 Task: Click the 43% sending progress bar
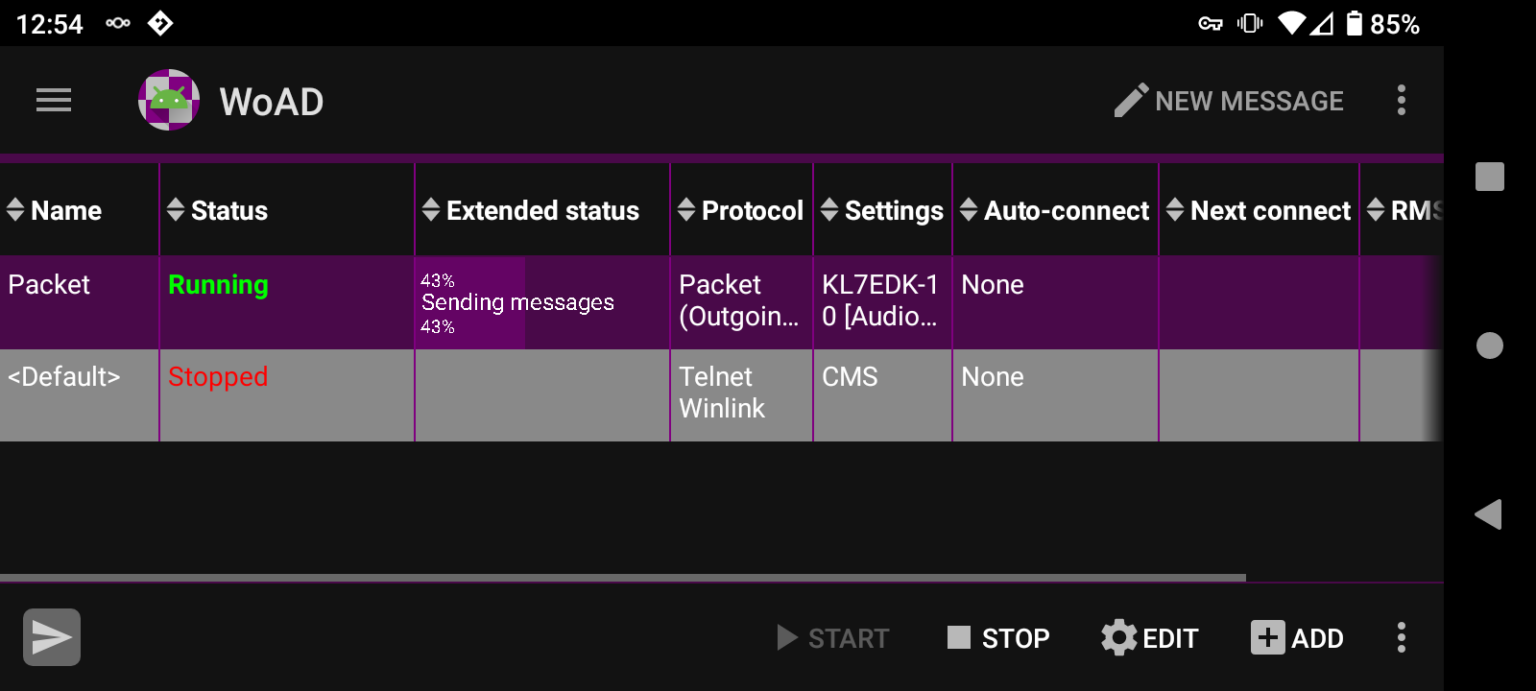tap(470, 303)
